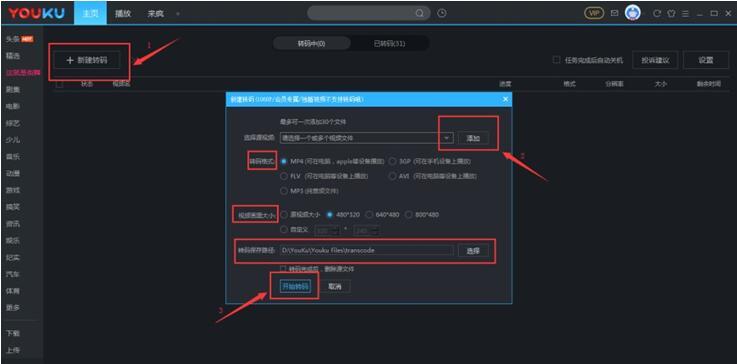Open 资讯 in the sidebar
This screenshot has height=364, width=737.
13,224
